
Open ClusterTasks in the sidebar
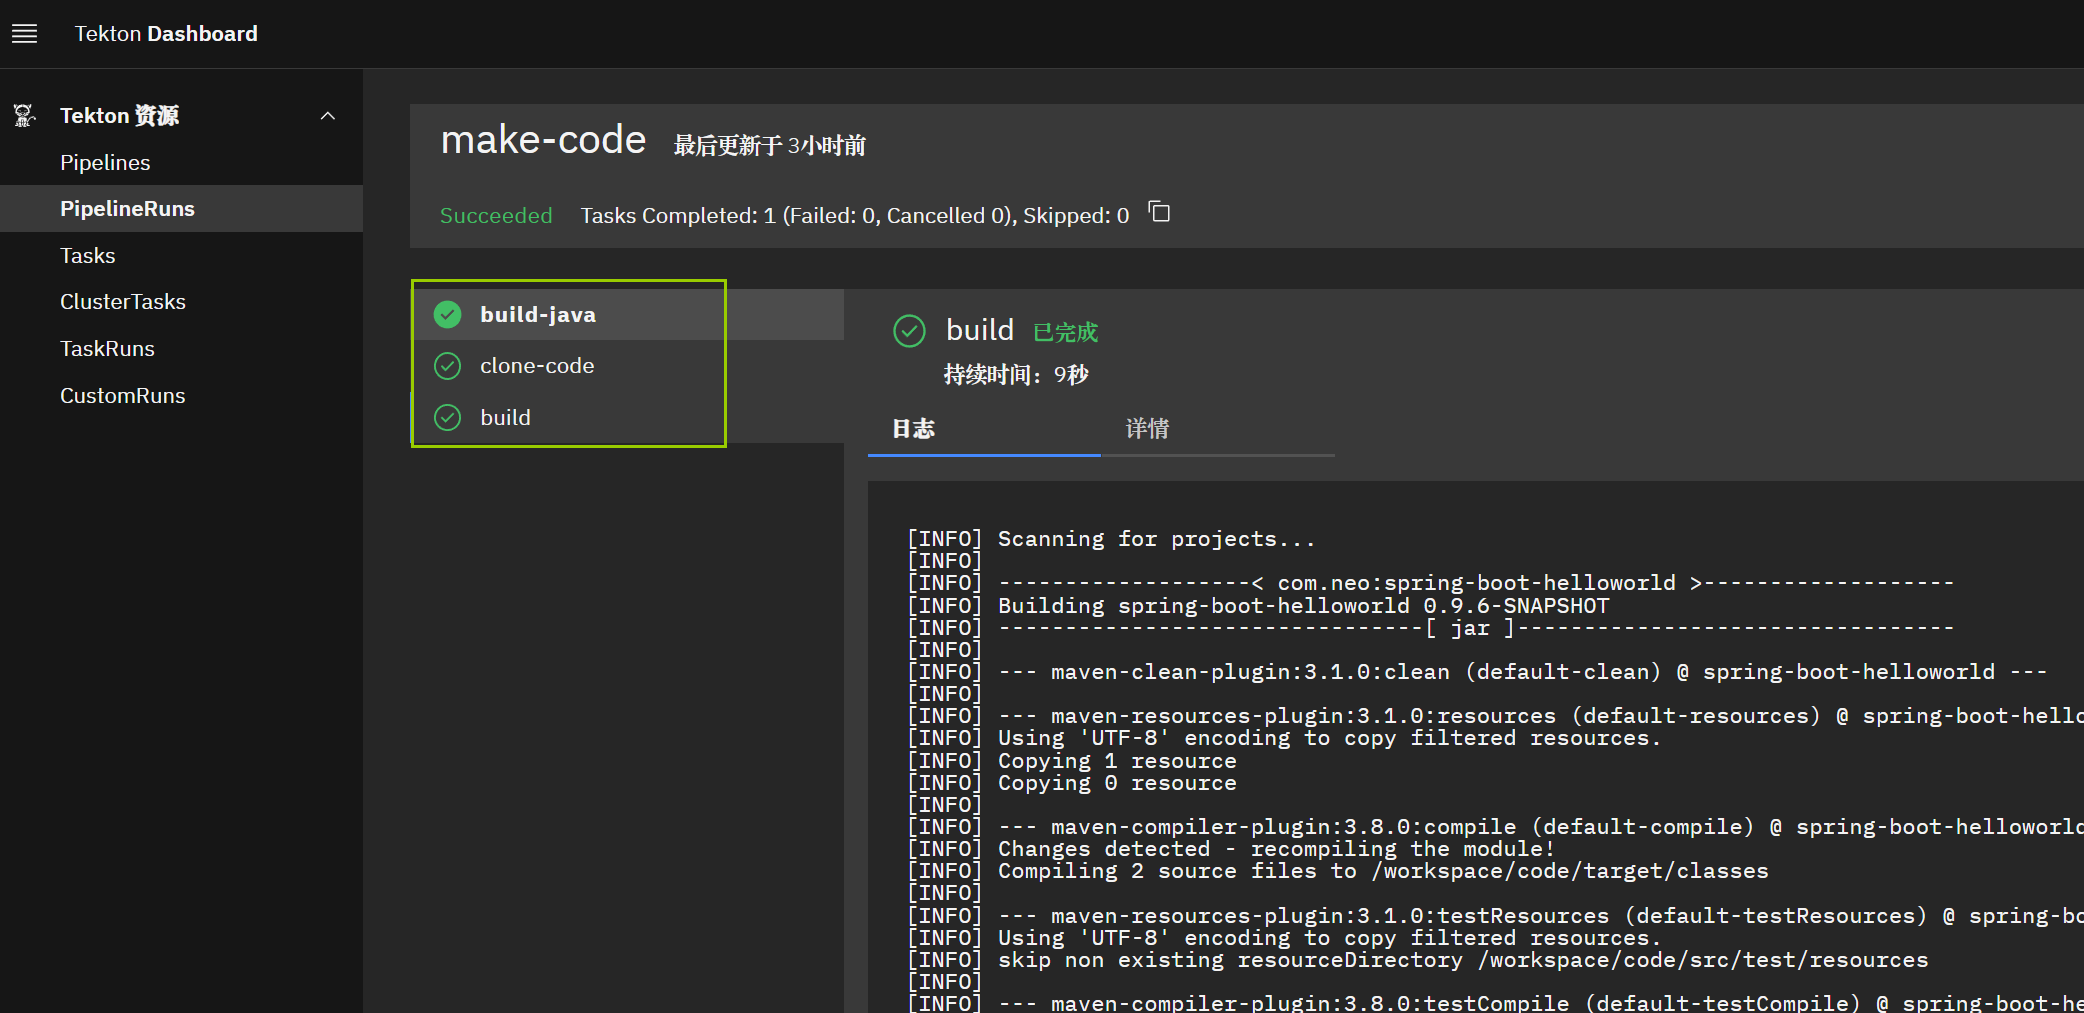pyautogui.click(x=181, y=301)
